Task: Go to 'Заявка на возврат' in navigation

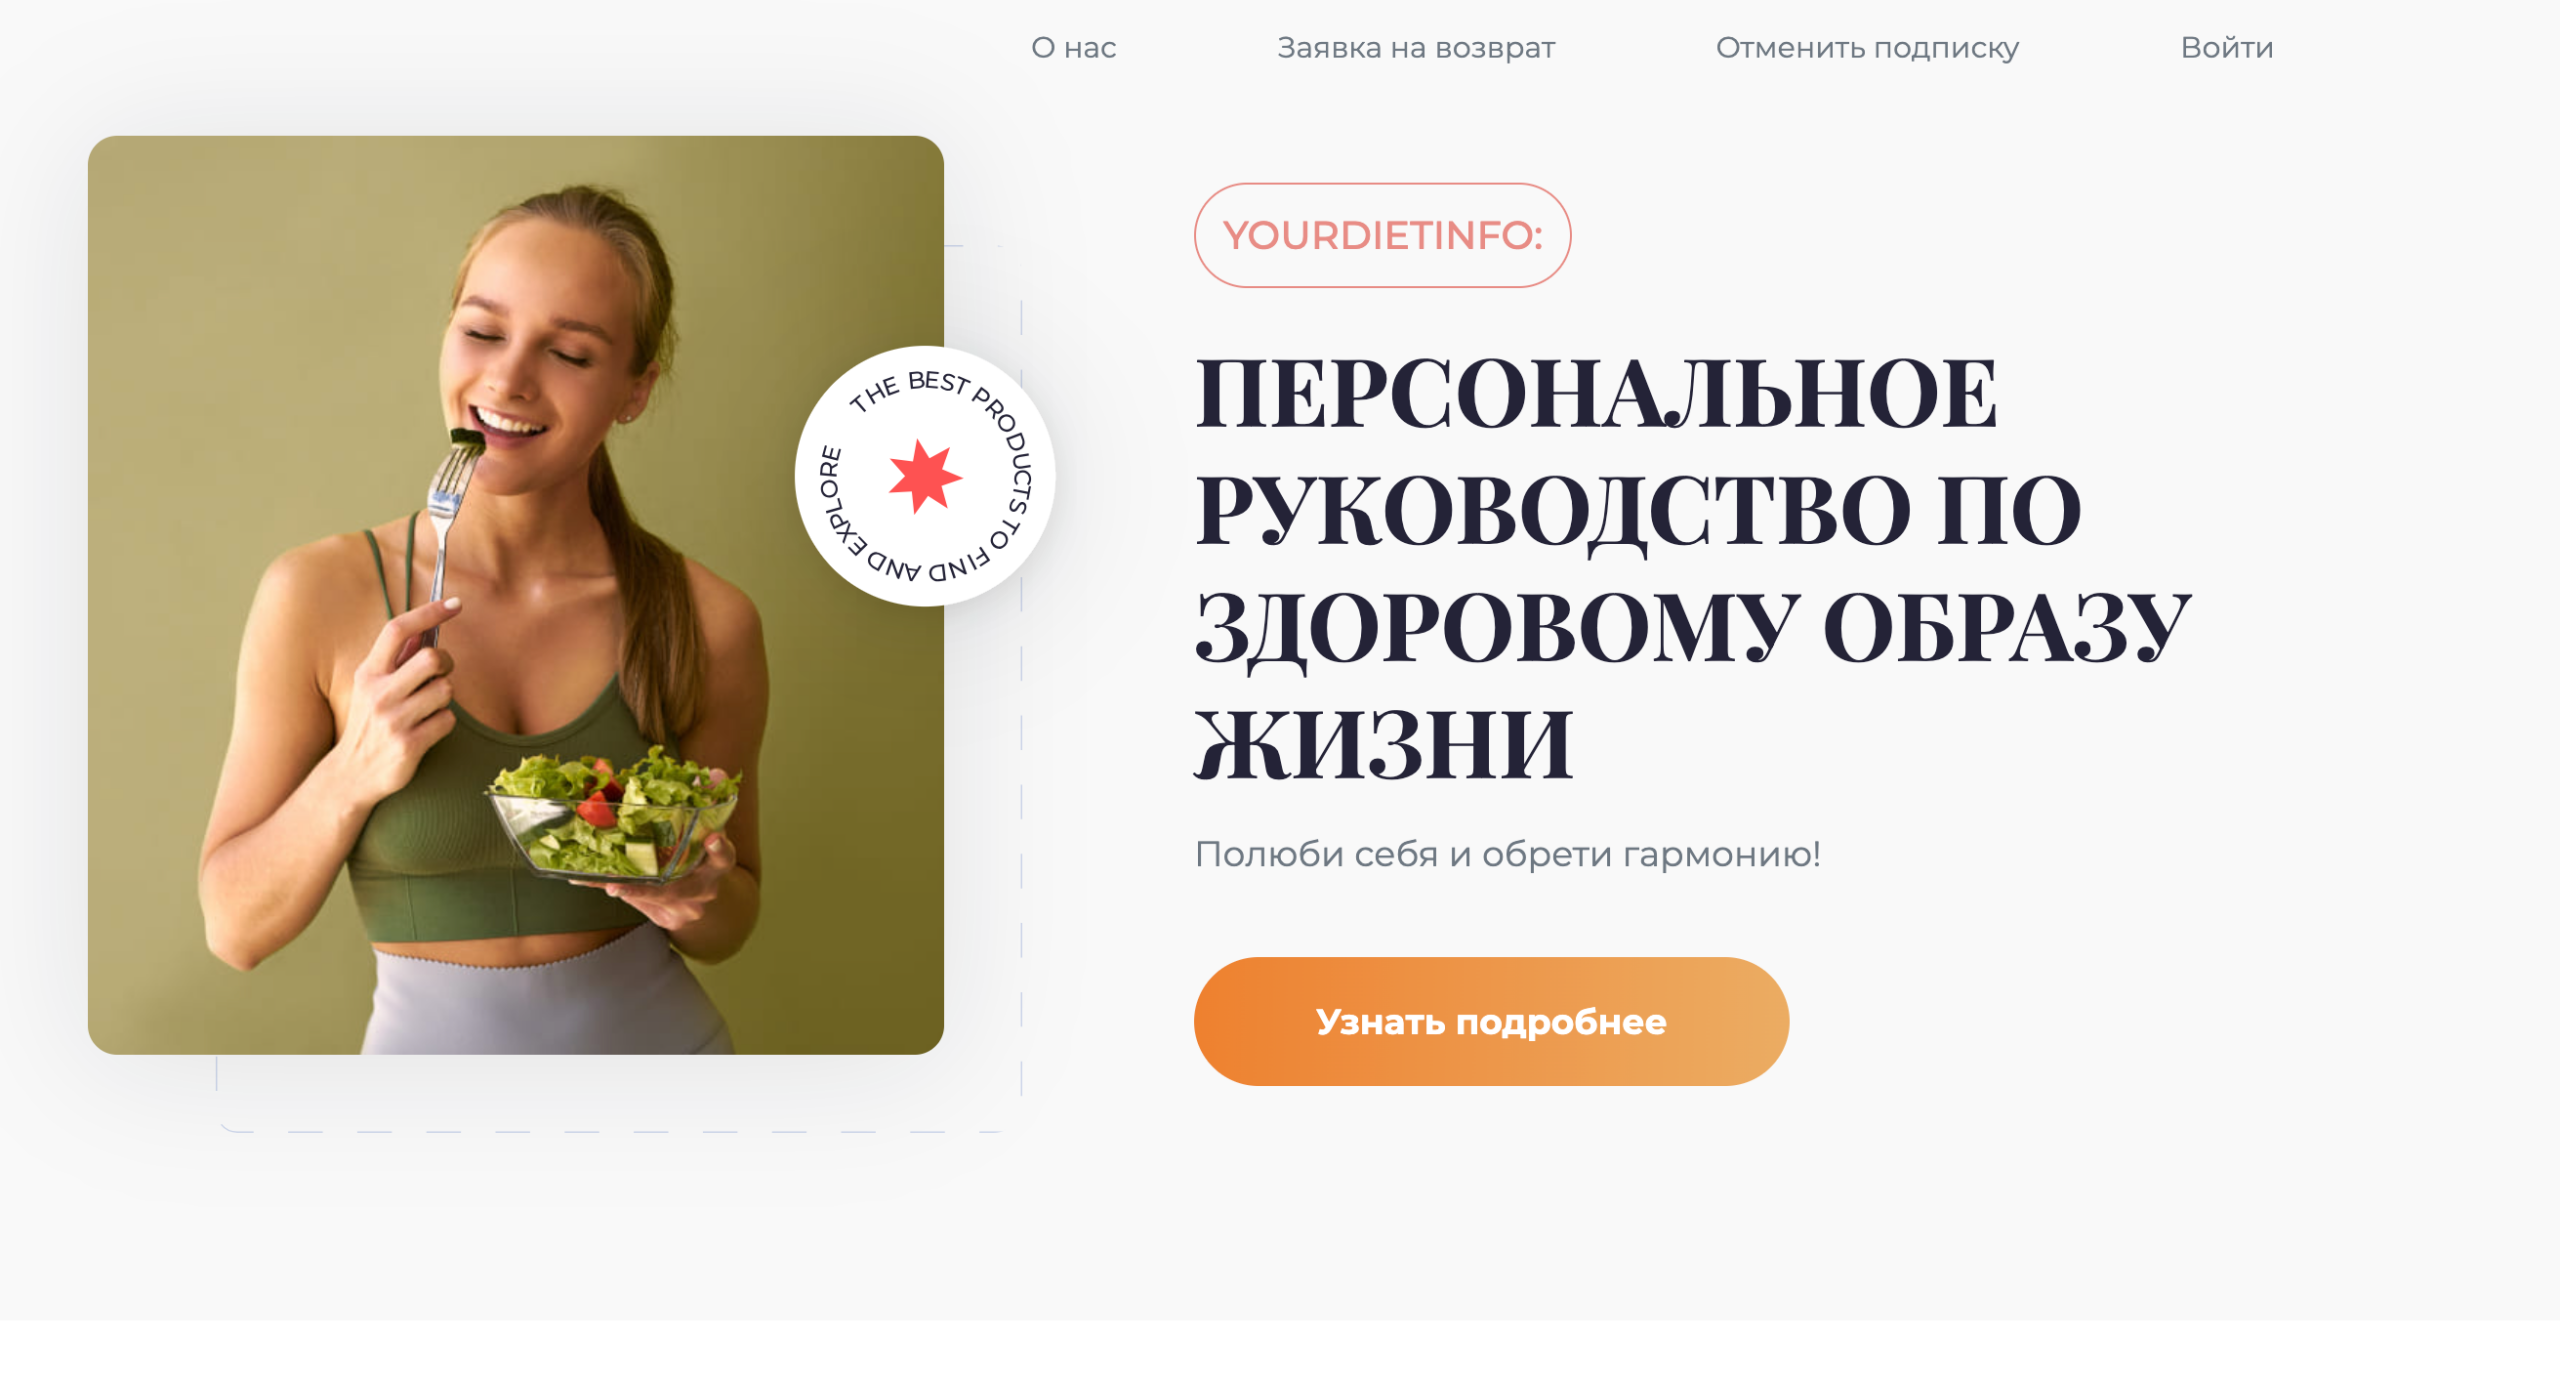Action: coord(1416,48)
